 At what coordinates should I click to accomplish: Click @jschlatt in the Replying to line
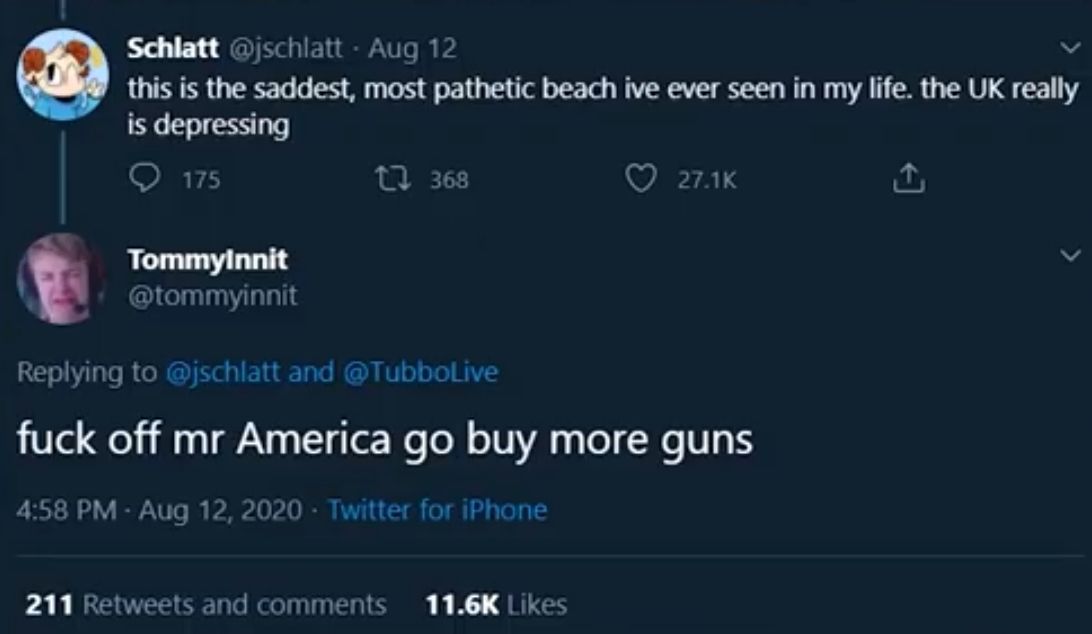[x=221, y=373]
